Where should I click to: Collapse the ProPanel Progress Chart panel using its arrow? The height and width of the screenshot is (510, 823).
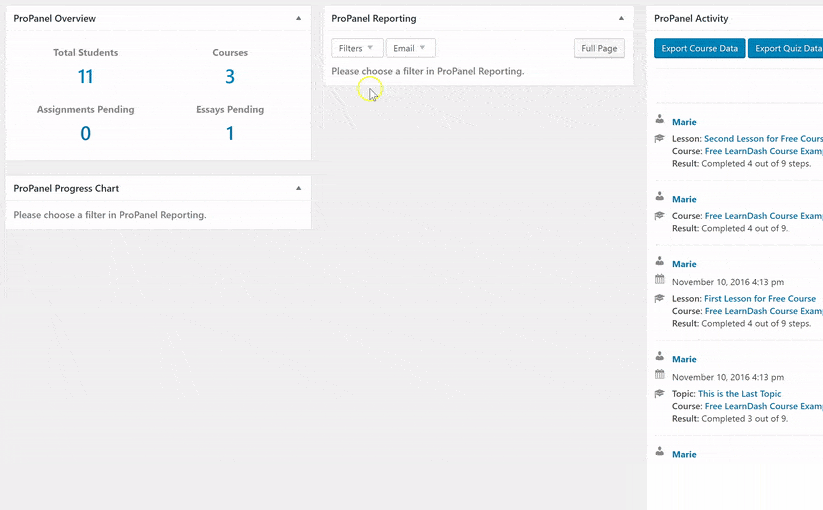click(x=298, y=188)
